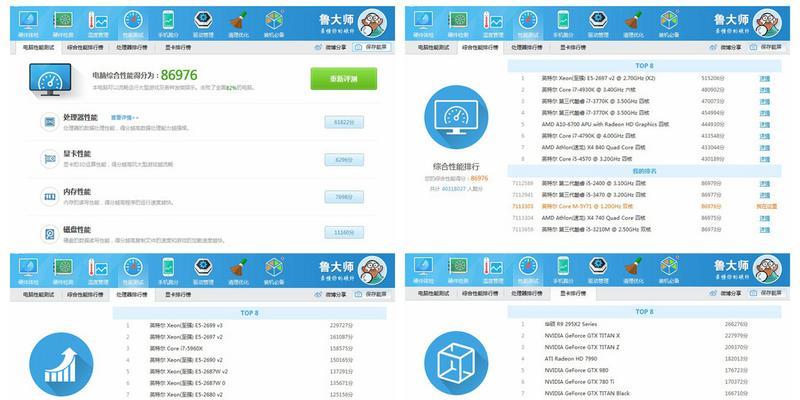Screen dimensions: 800x400
Task: Open 温度管理 thermometer icon in performance test window
Action: pyautogui.click(x=98, y=24)
